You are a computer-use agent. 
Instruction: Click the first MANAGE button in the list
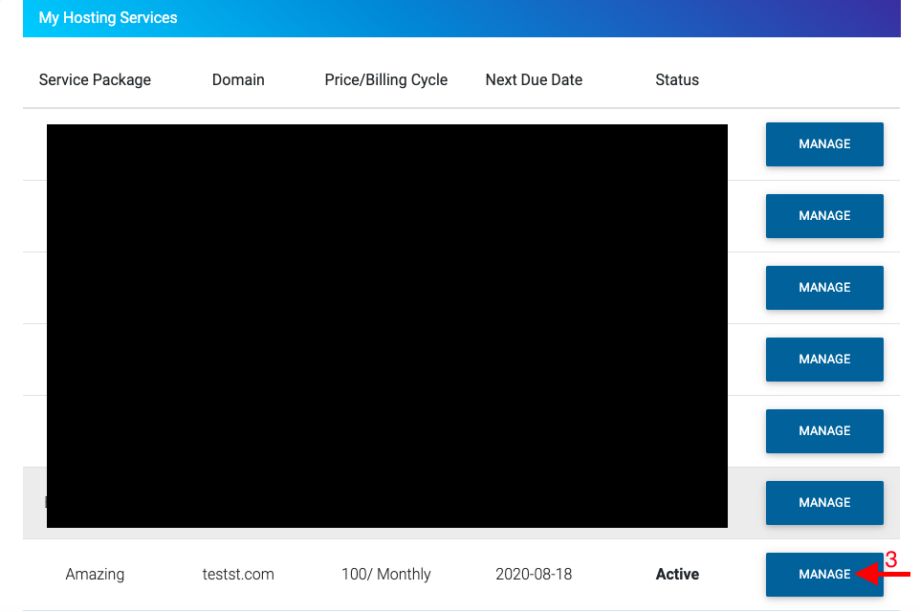tap(824, 144)
